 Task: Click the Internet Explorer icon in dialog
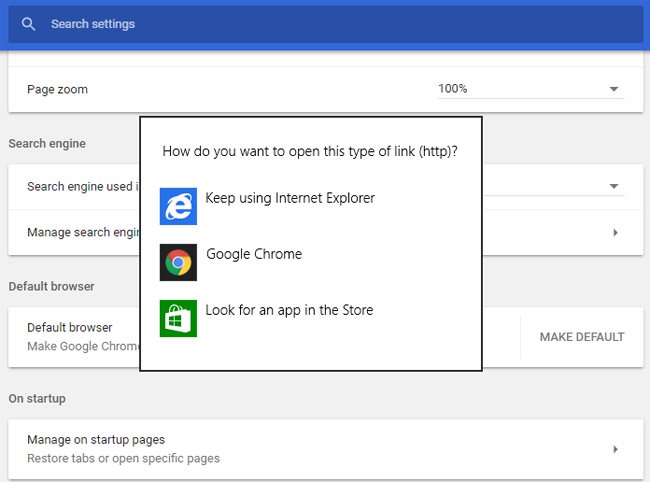click(178, 206)
